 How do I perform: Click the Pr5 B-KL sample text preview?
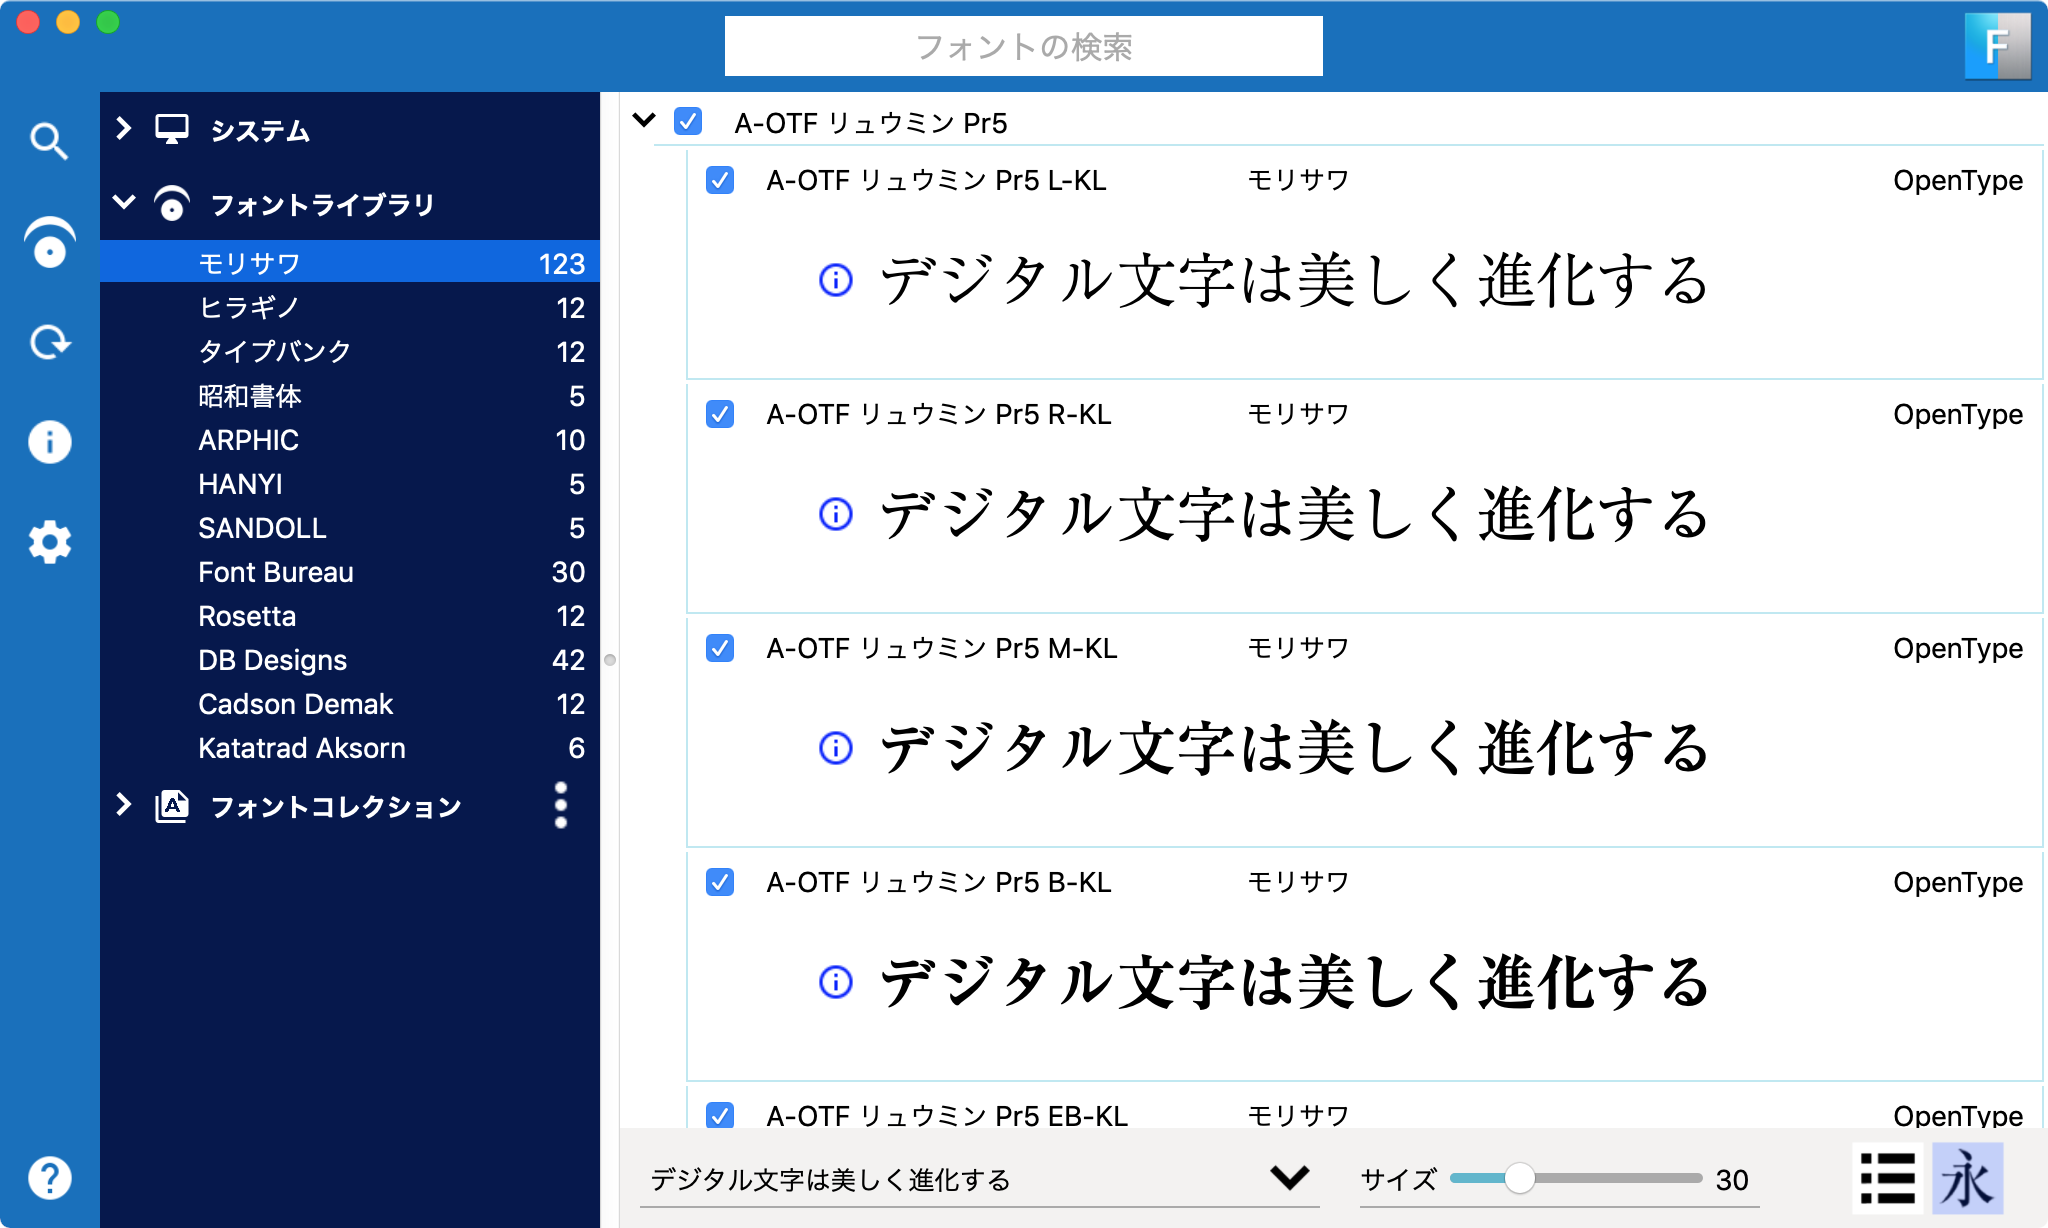pos(1294,982)
